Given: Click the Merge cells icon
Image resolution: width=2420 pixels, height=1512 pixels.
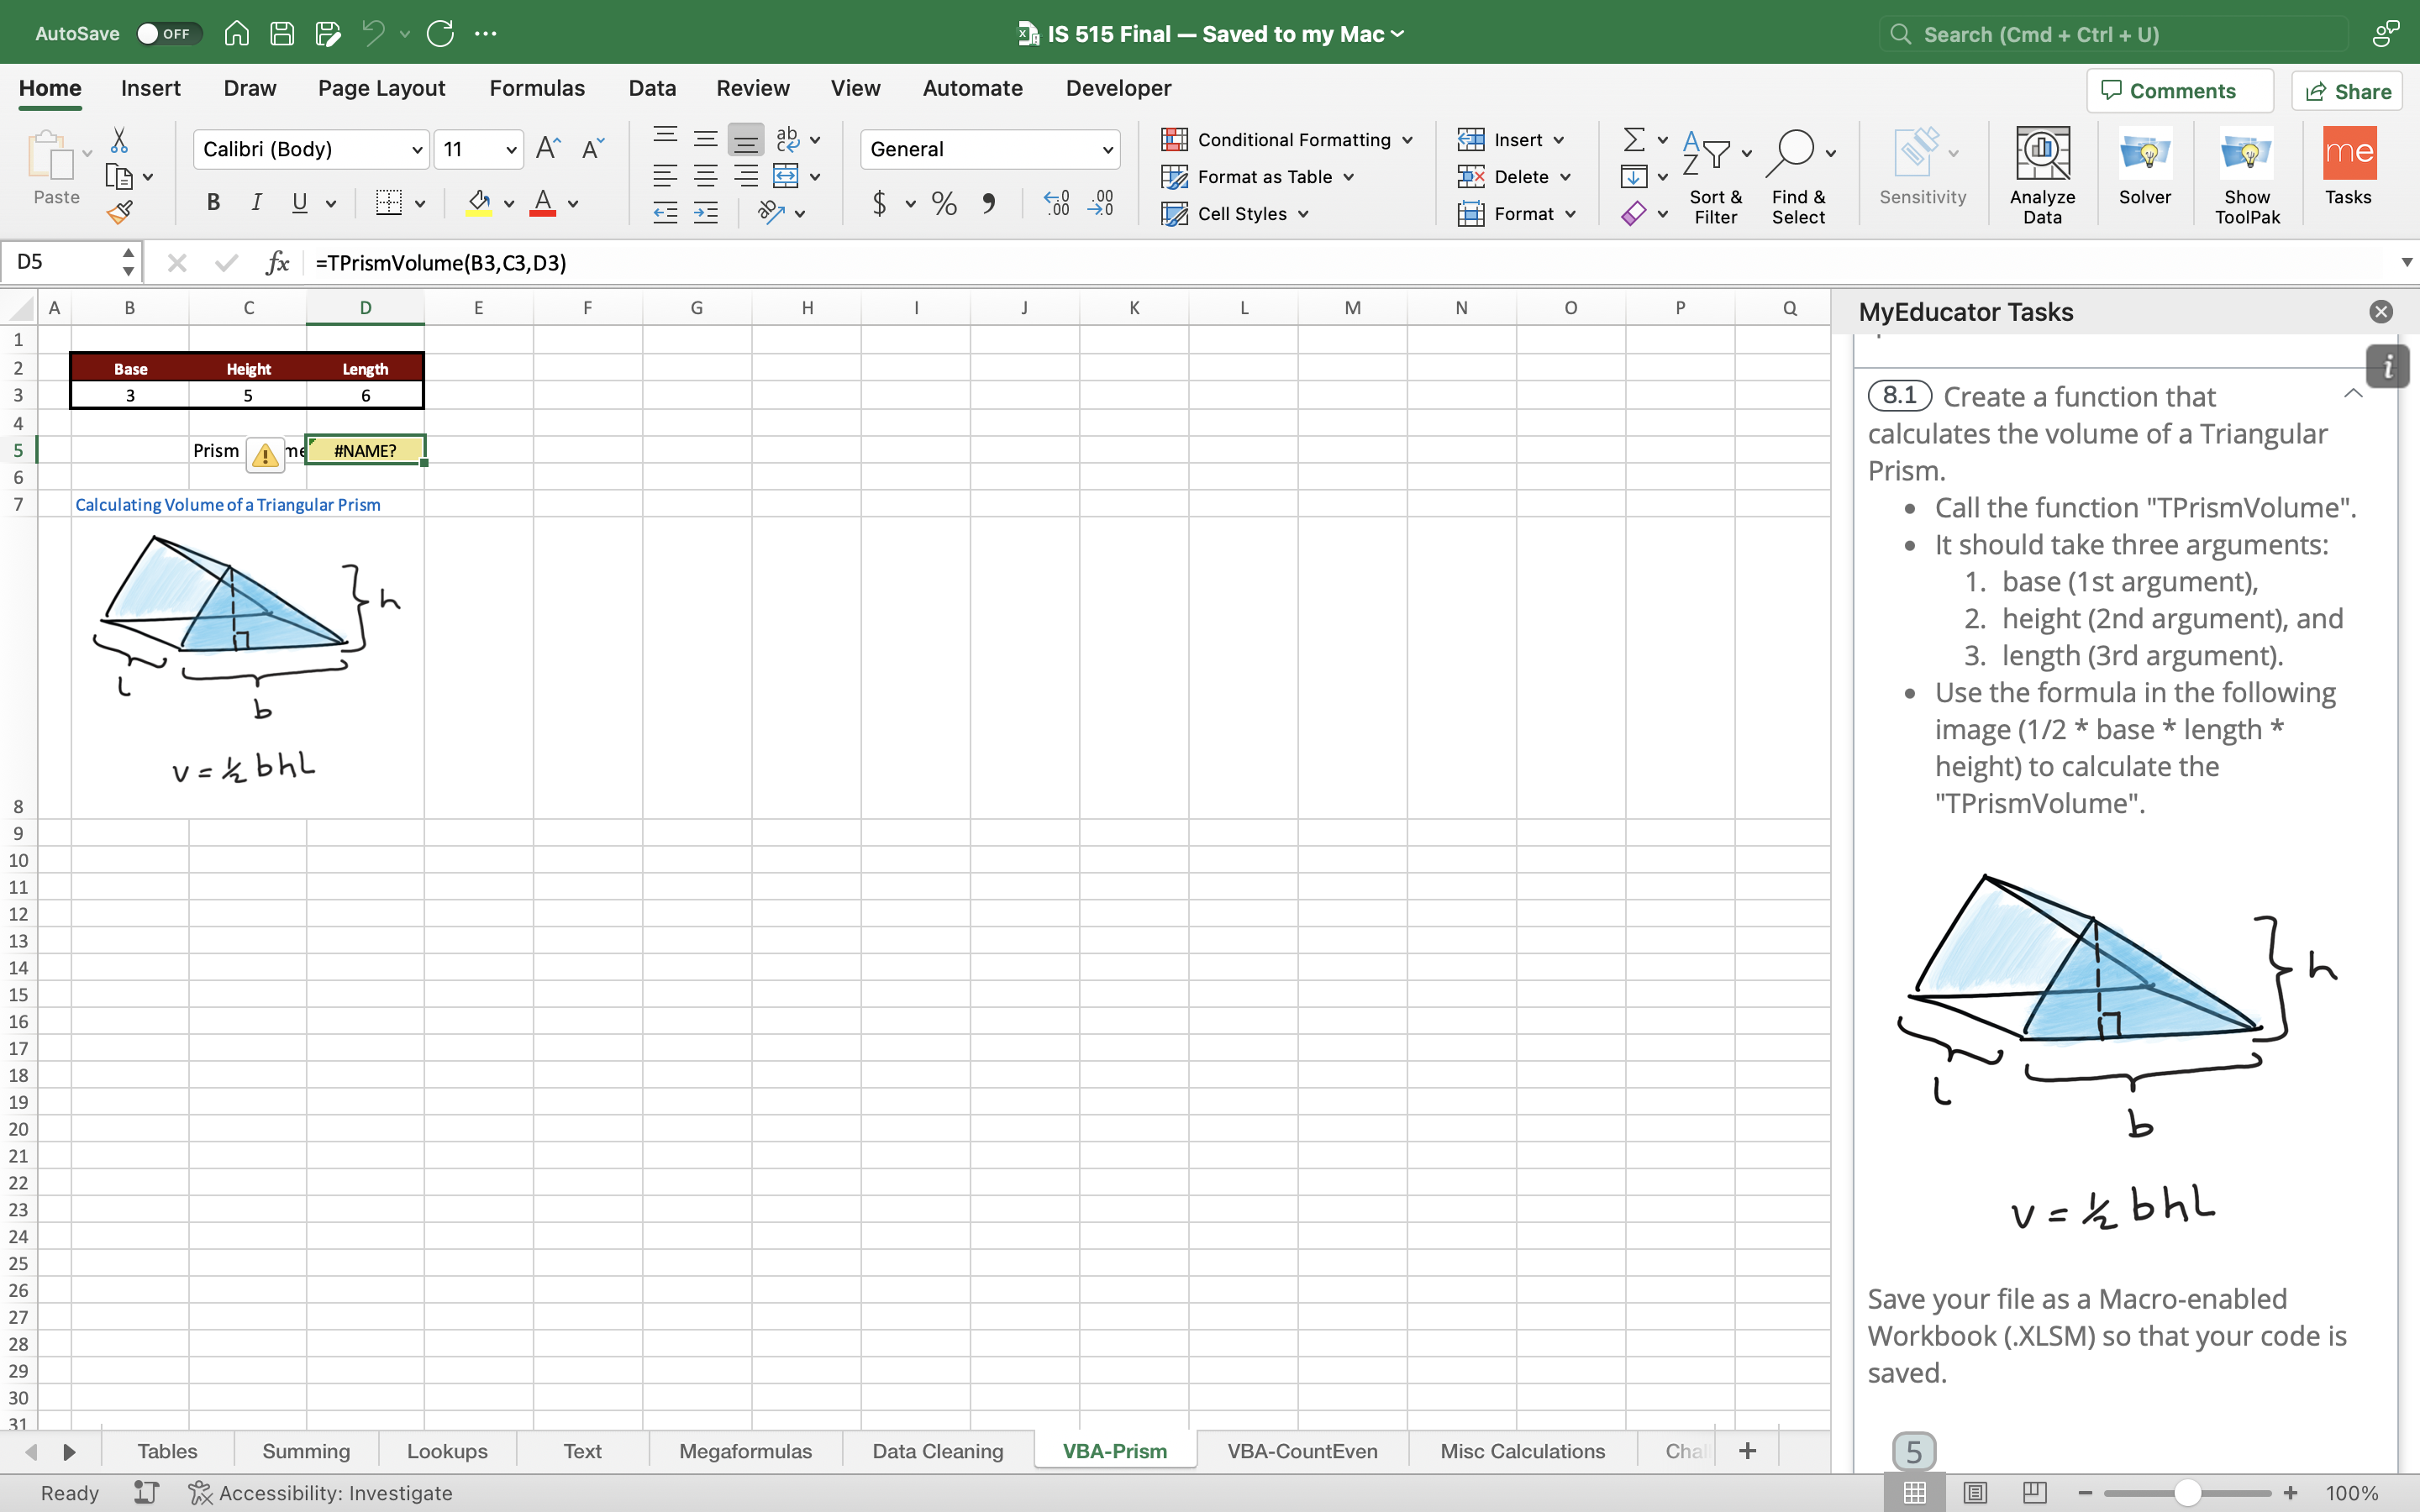Looking at the screenshot, I should [x=786, y=176].
